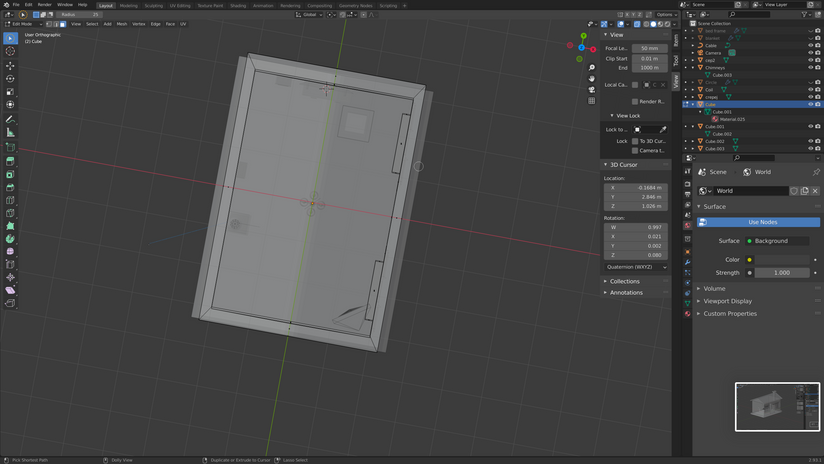
Task: Click the Use Nodes button
Action: point(758,222)
